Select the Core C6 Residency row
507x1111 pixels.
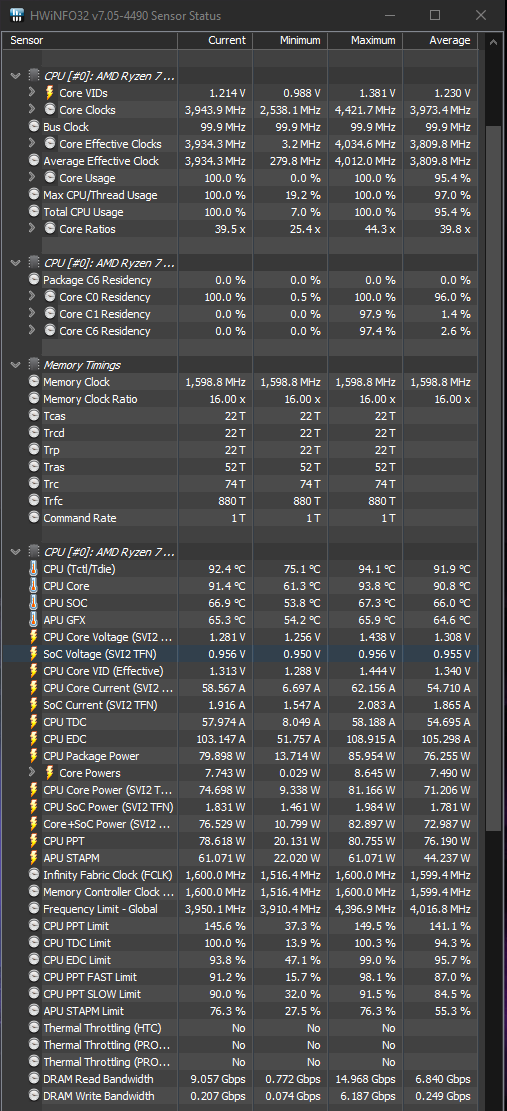coord(241,331)
